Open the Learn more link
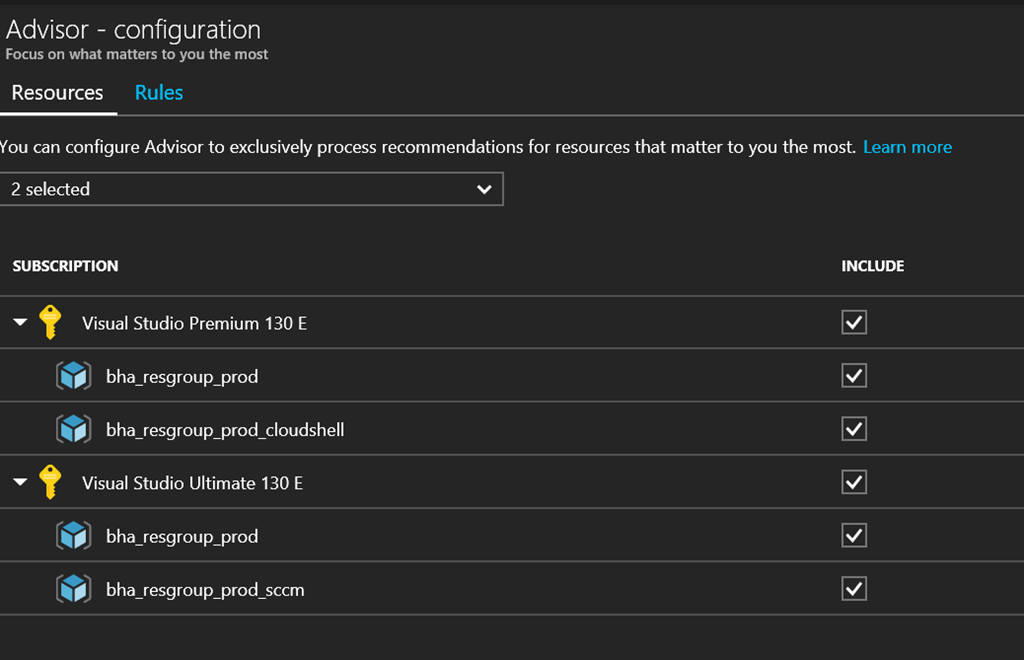 tap(907, 147)
